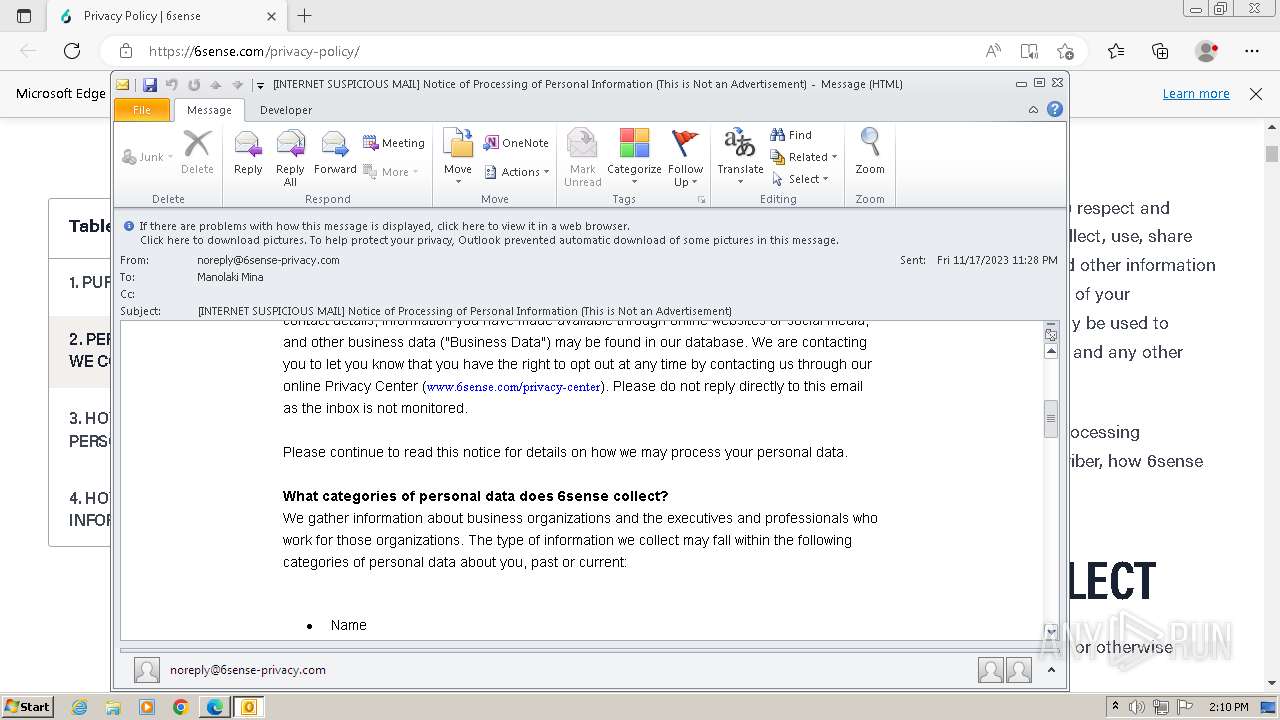Forward this message using Forward icon
1280x720 pixels.
pos(335,152)
